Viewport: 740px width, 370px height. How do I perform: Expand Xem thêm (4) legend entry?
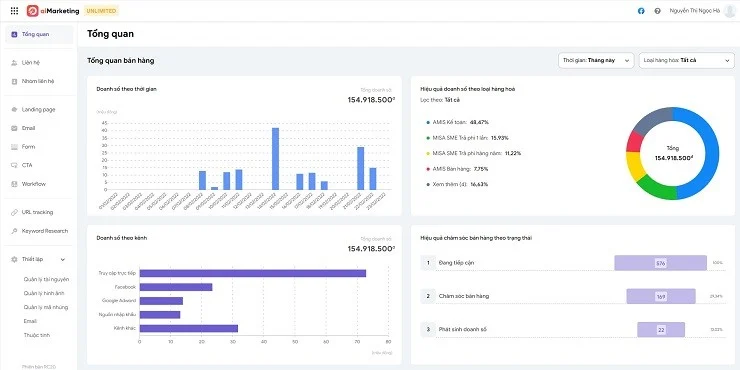click(457, 184)
